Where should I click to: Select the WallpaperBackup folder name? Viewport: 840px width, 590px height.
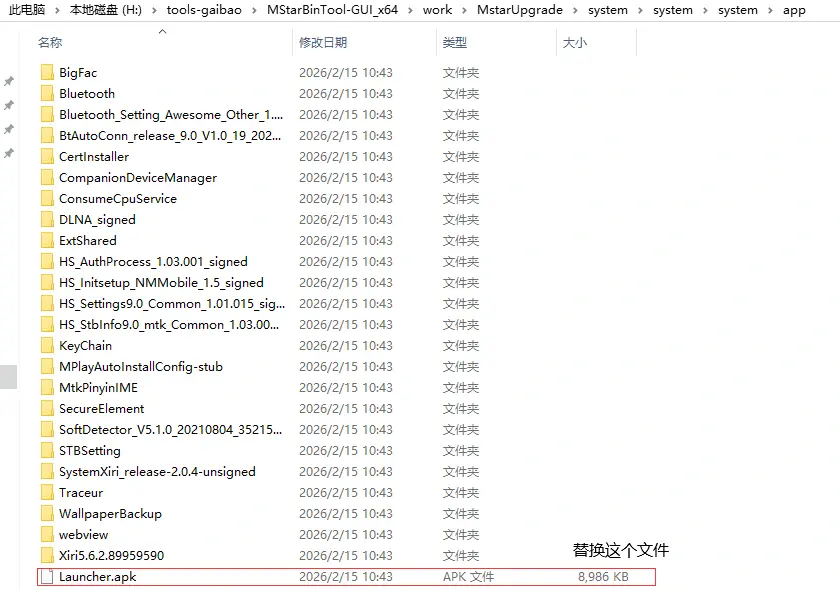tap(110, 514)
